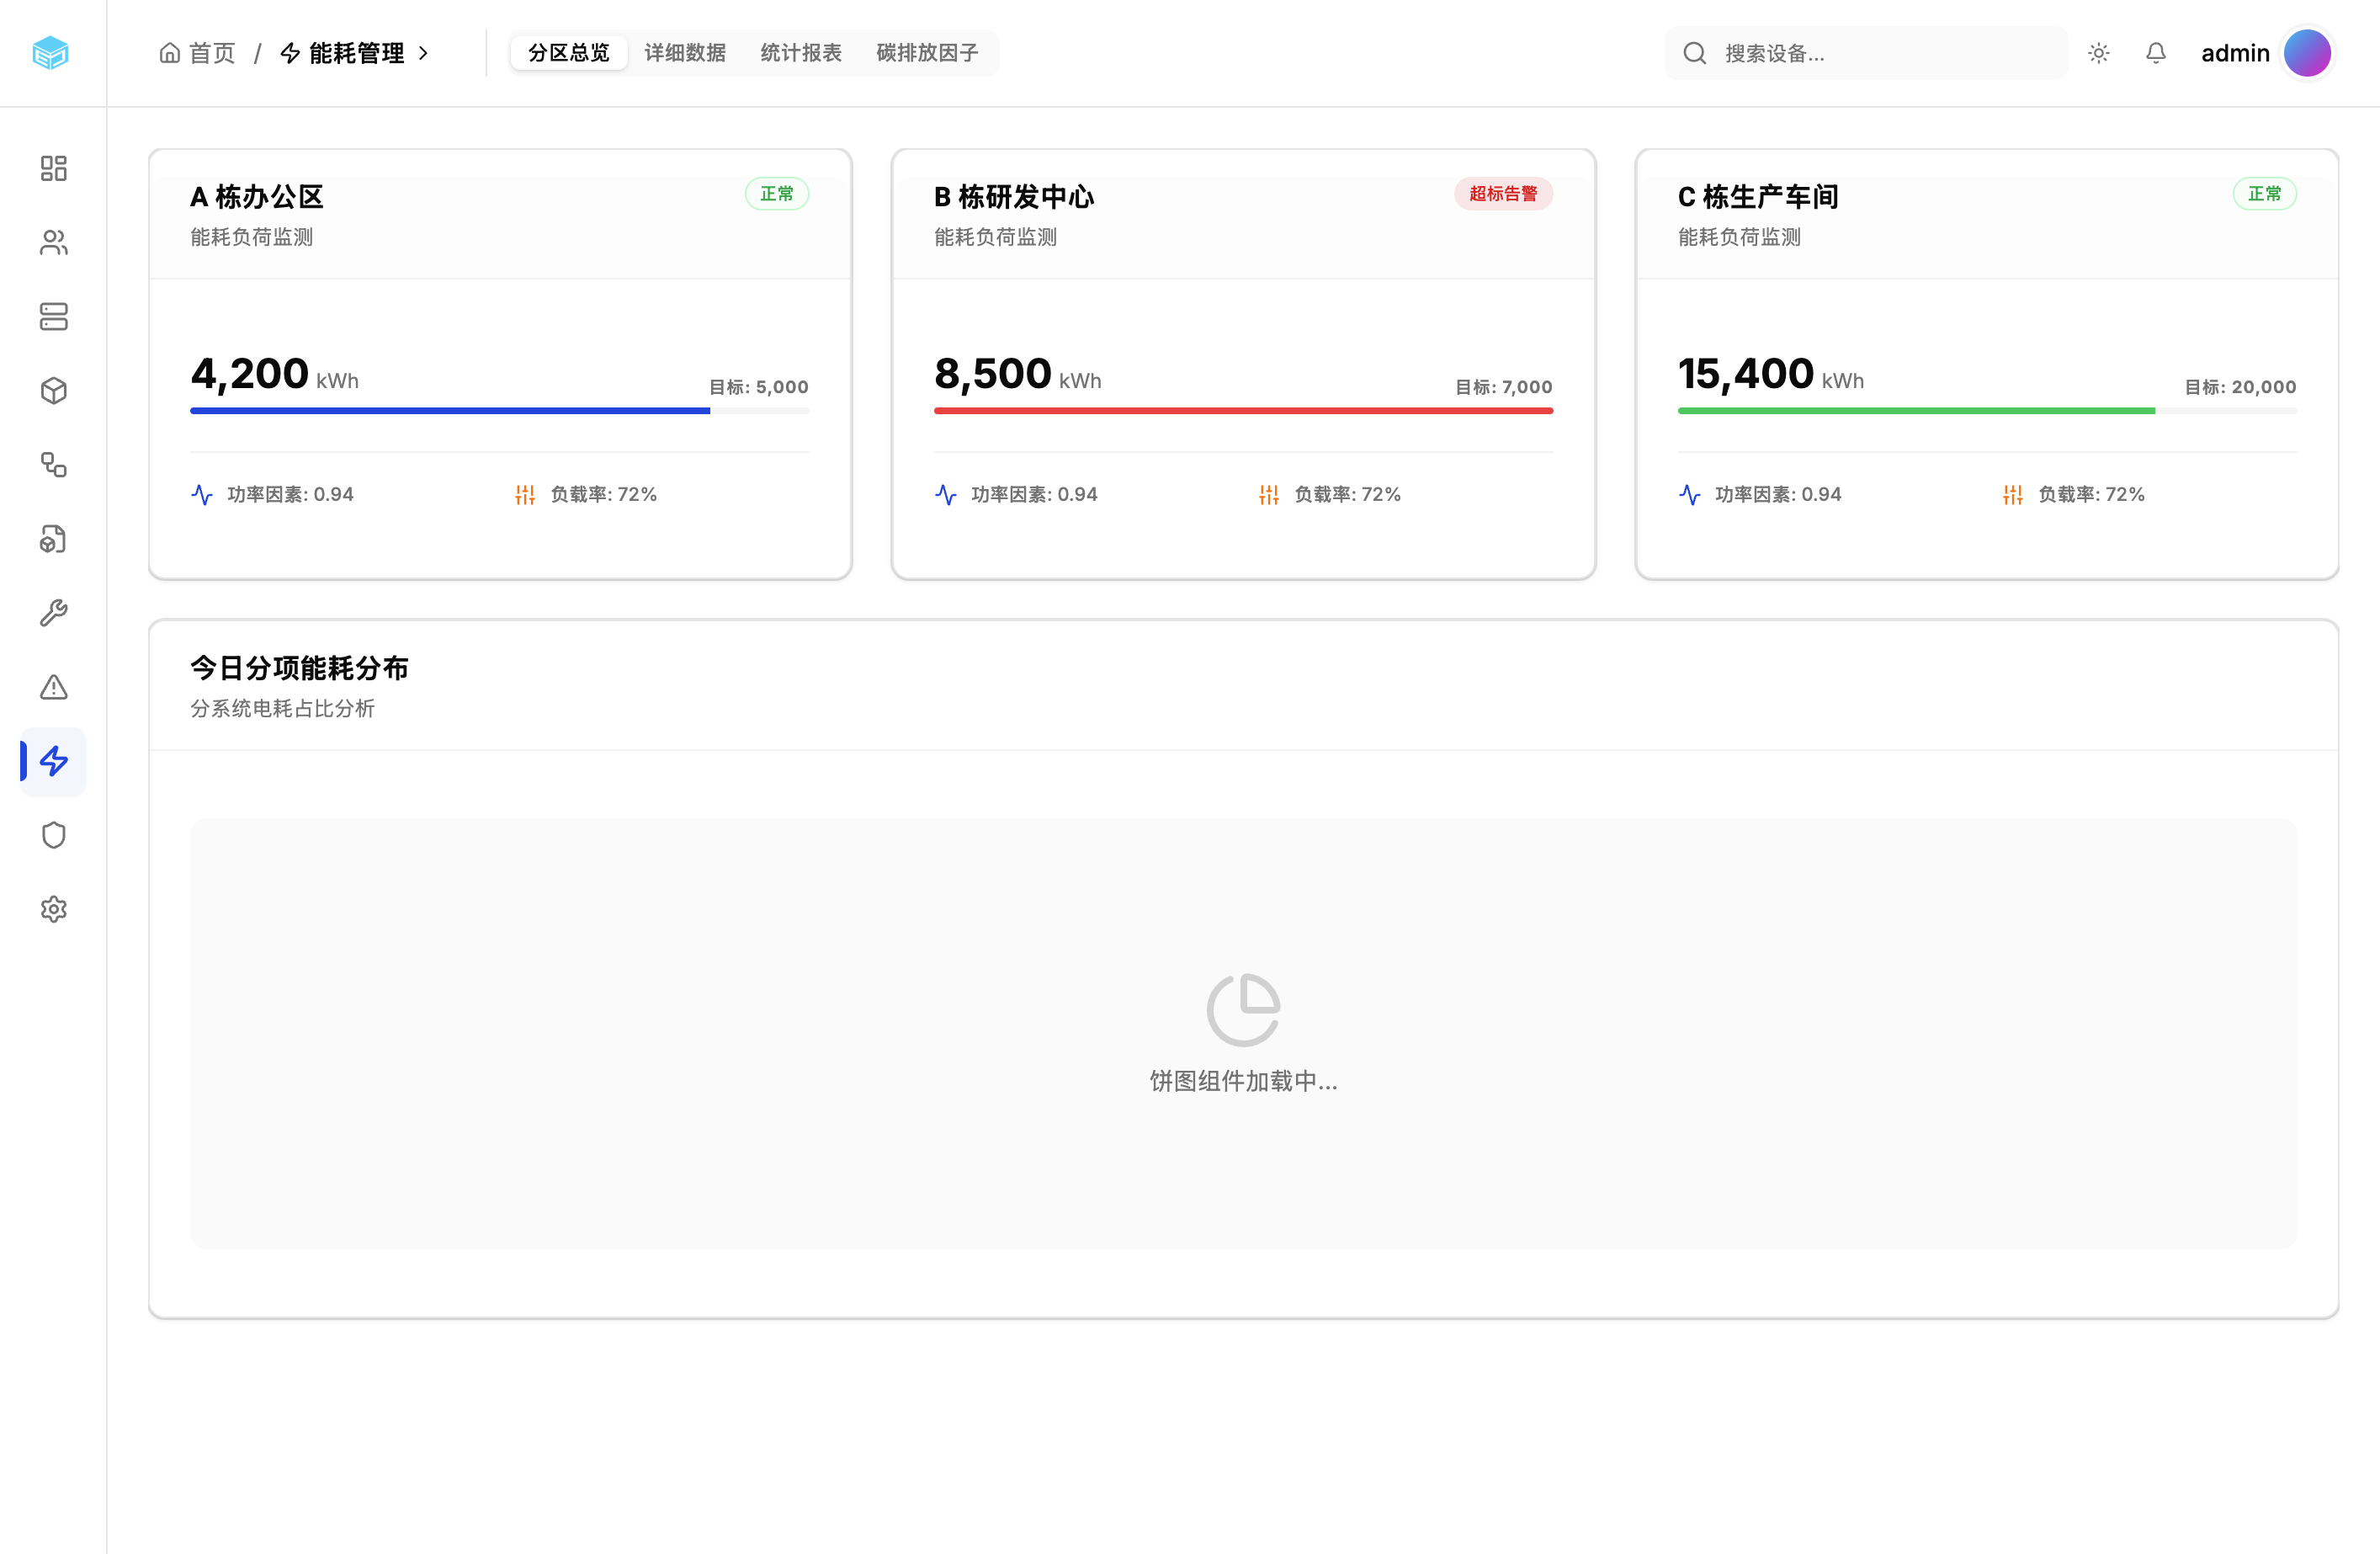The width and height of the screenshot is (2380, 1554).
Task: Click the 15,400 kWh value
Action: pyautogui.click(x=1770, y=374)
